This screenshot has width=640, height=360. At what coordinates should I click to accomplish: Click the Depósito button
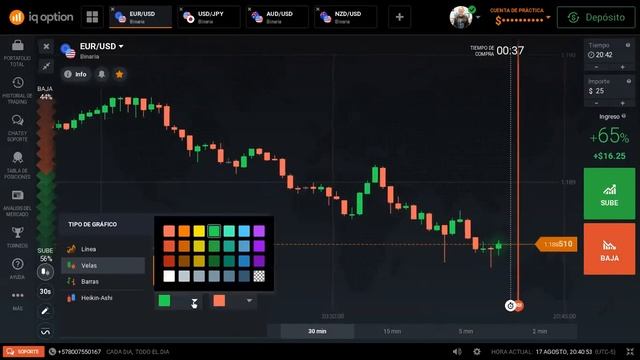(596, 18)
